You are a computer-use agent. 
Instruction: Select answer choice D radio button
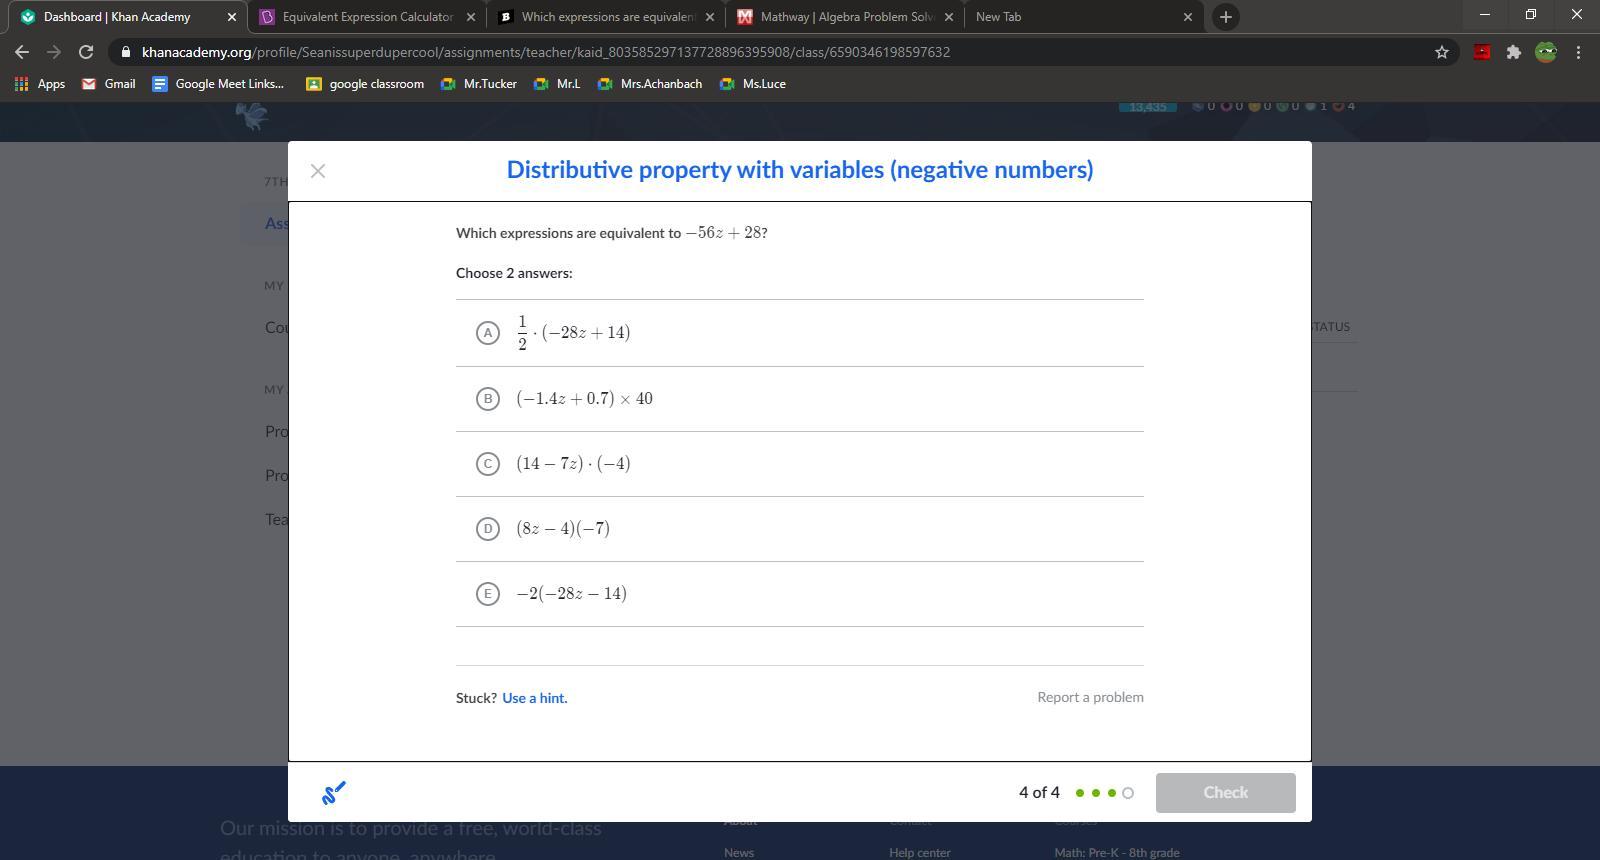click(x=487, y=529)
